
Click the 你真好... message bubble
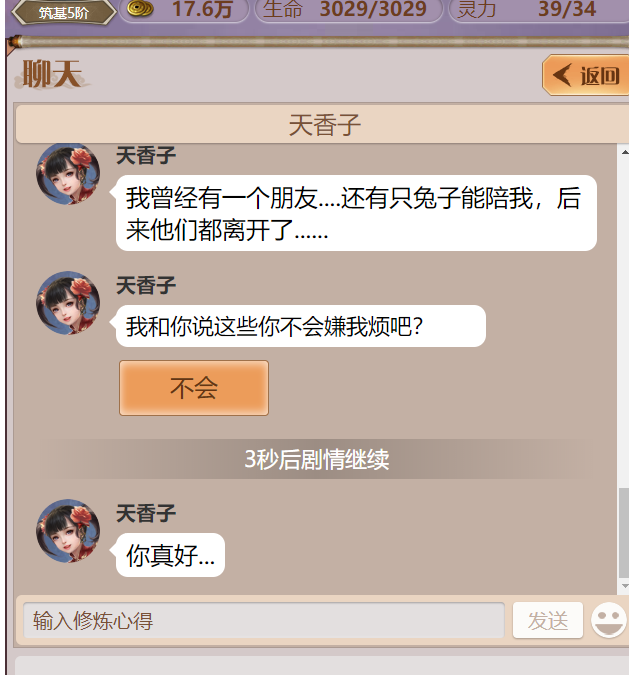170,555
